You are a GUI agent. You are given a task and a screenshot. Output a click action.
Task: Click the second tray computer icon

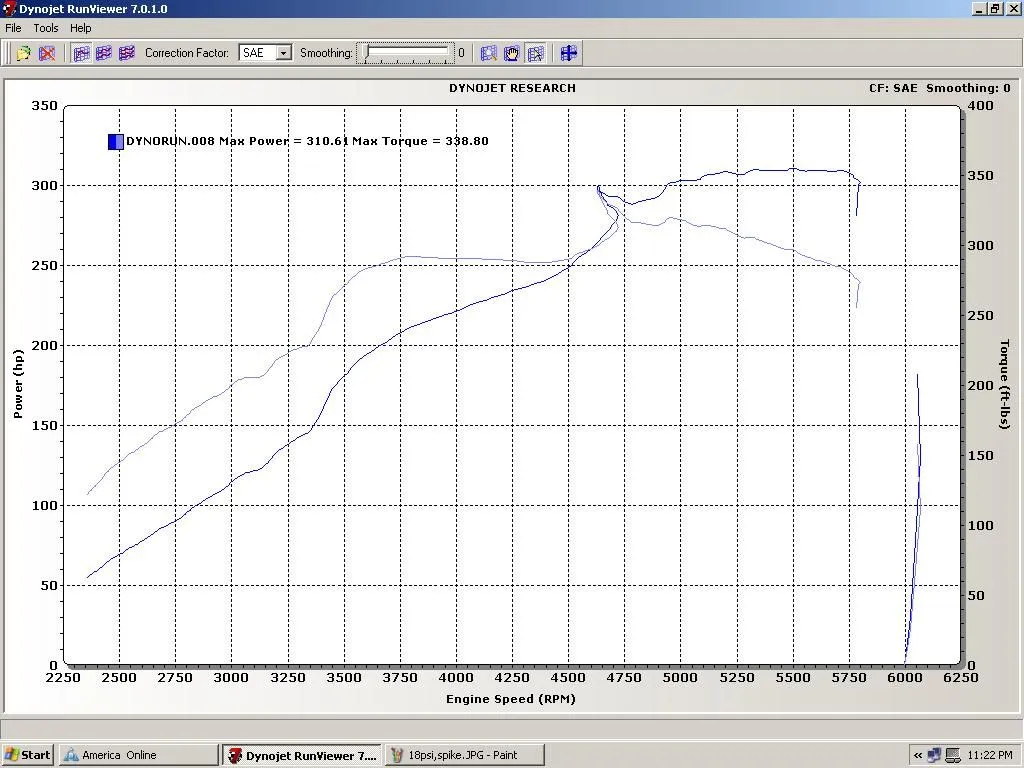pyautogui.click(x=953, y=756)
